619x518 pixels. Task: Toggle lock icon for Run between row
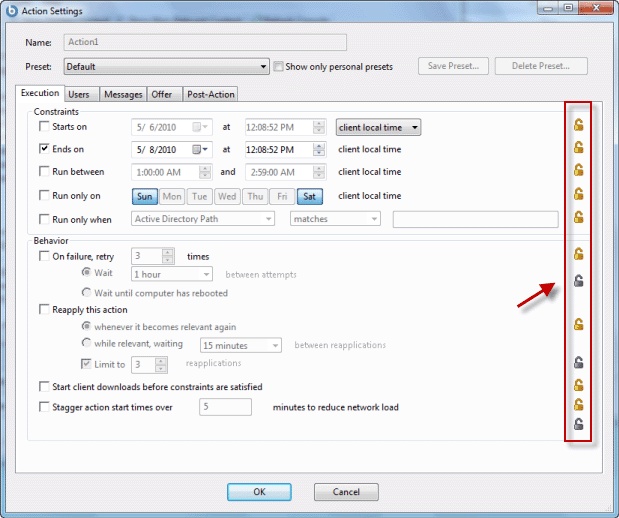coord(578,170)
